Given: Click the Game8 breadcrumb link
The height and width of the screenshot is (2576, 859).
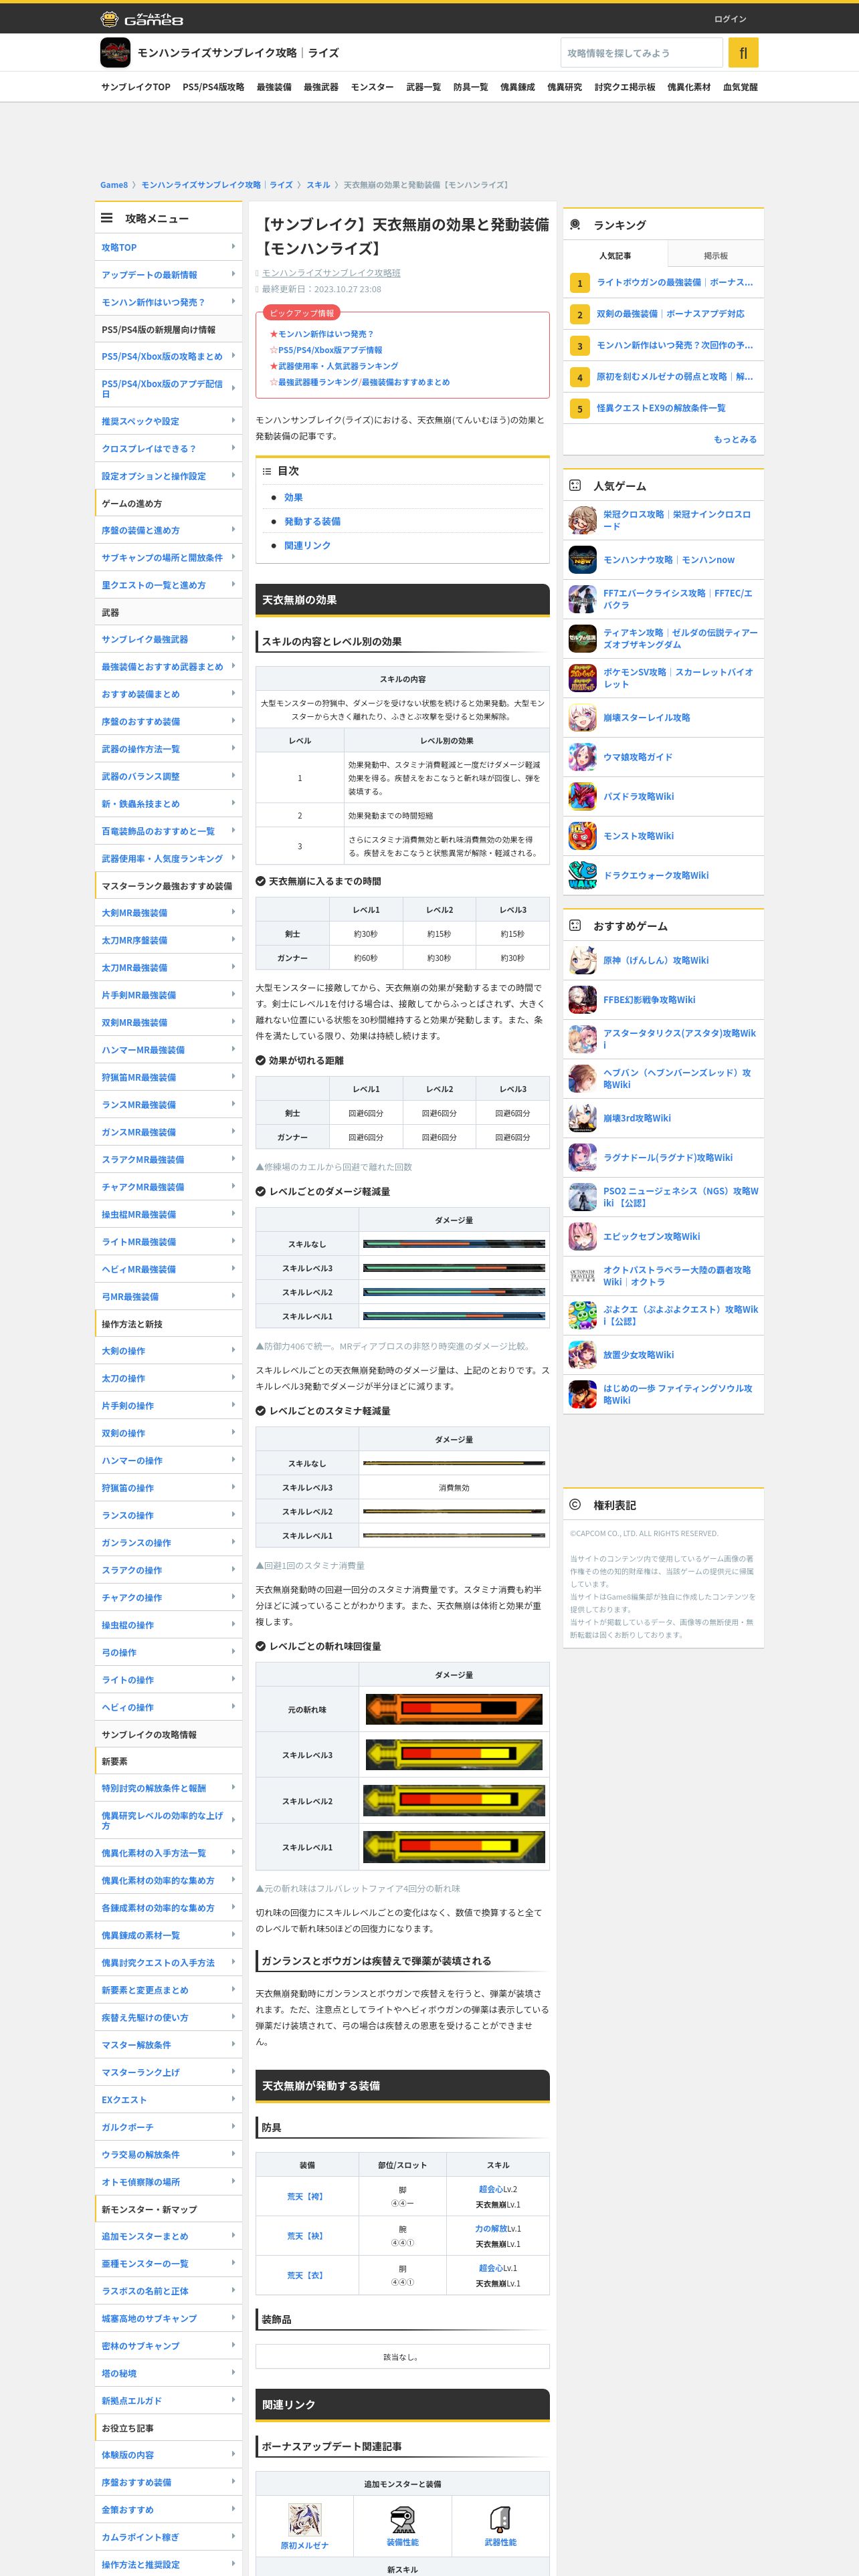Looking at the screenshot, I should (x=114, y=185).
